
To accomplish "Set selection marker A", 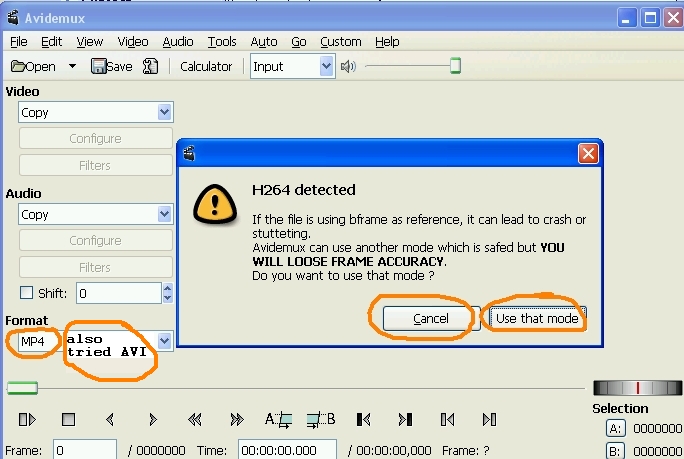I will pyautogui.click(x=279, y=420).
